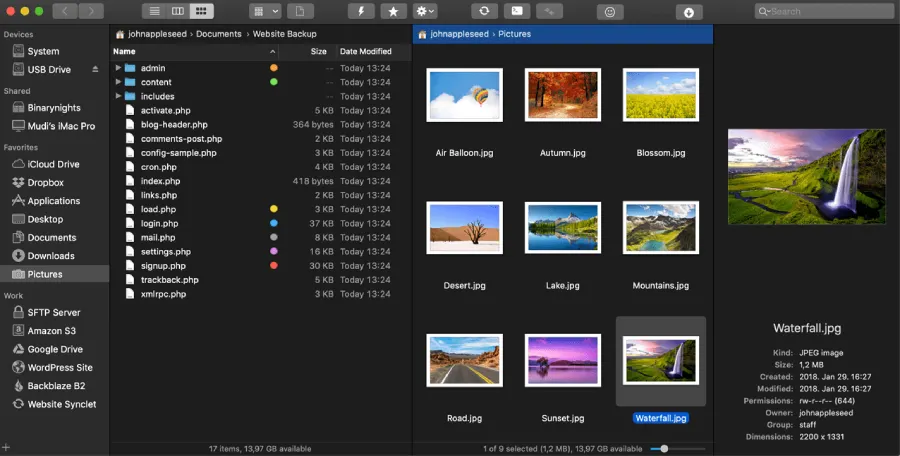Click the Waterfall preview image
The image size is (900, 456).
[806, 176]
